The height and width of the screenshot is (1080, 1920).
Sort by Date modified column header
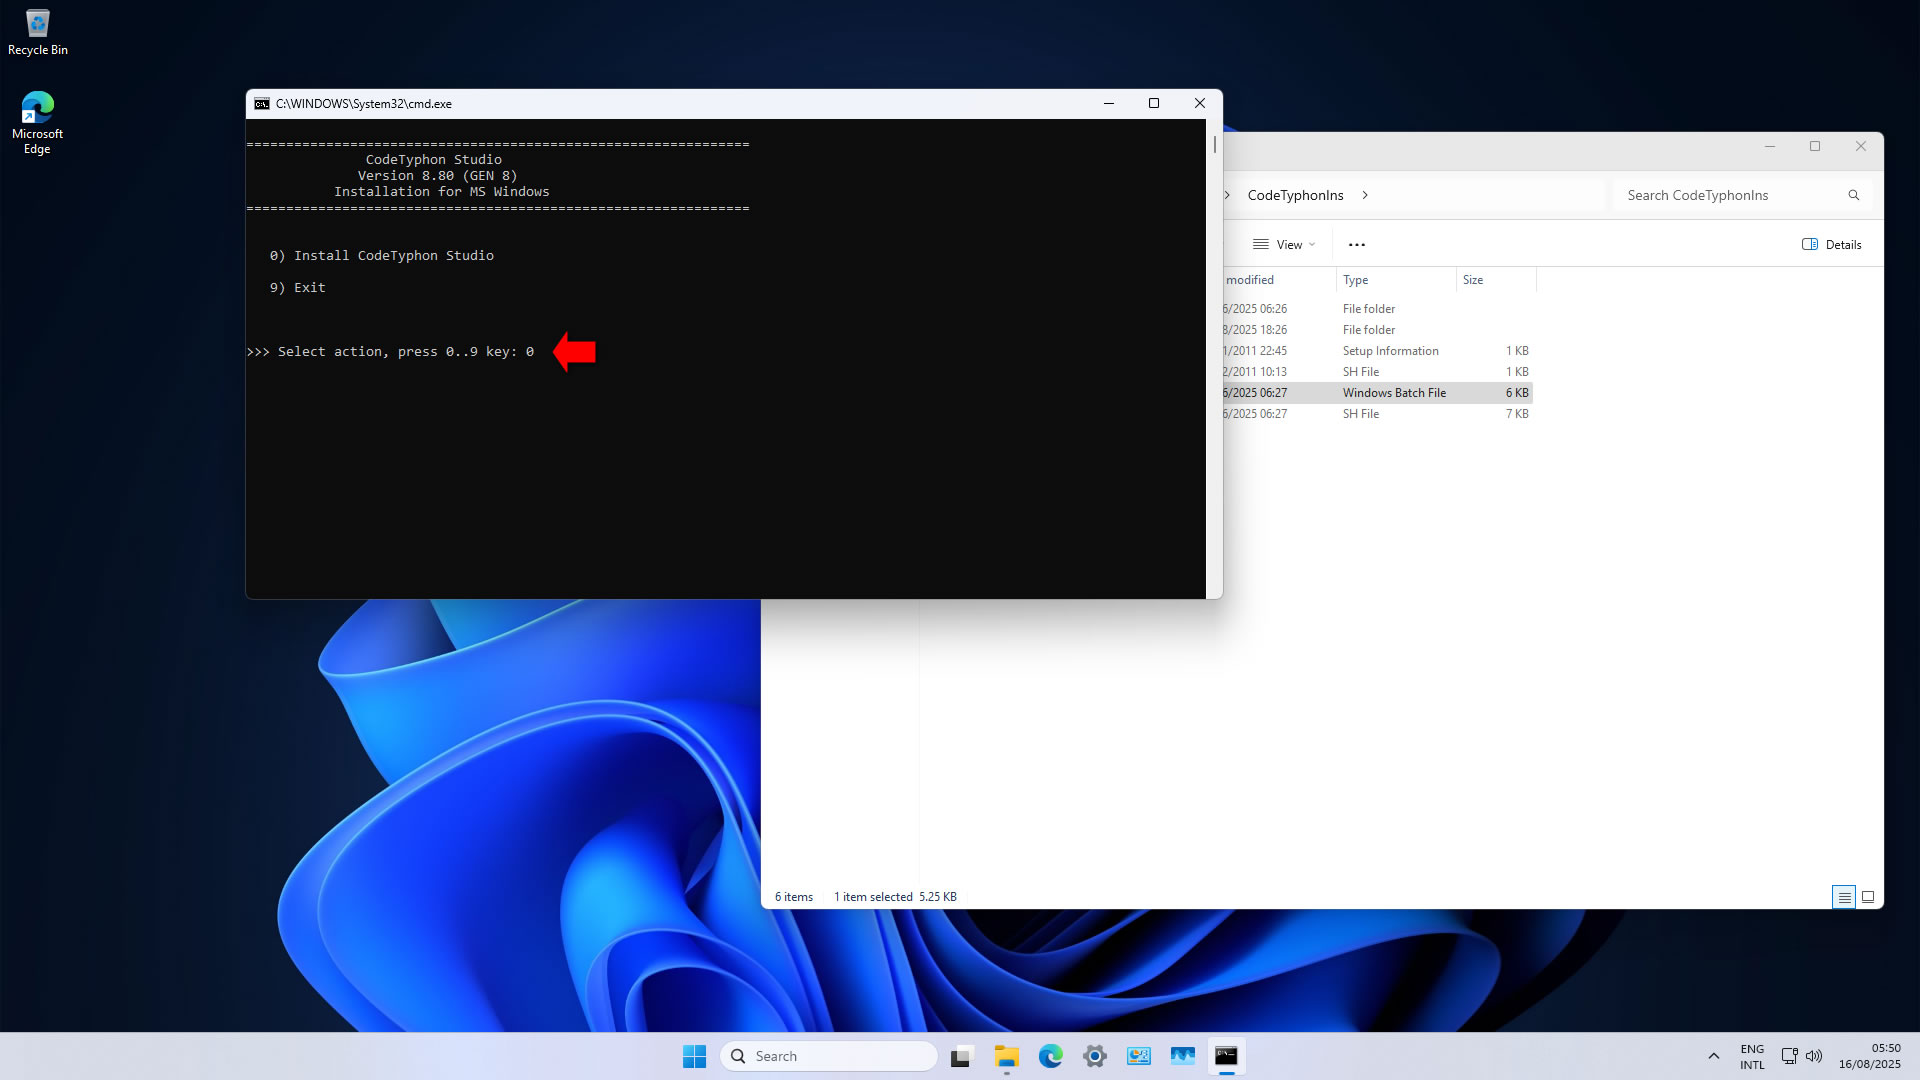[1279, 280]
